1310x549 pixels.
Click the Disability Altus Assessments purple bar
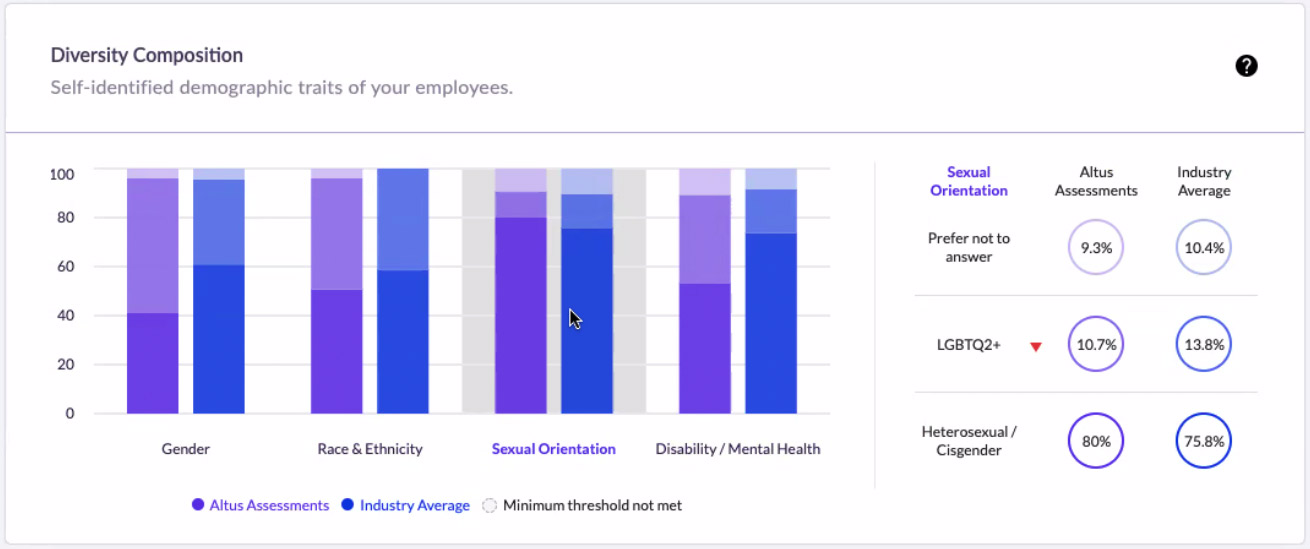[x=705, y=291]
